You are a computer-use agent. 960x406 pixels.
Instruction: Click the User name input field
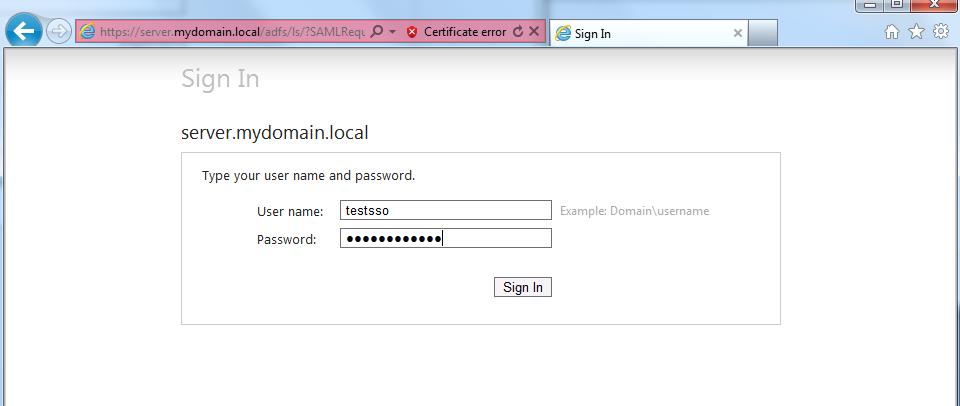point(446,210)
